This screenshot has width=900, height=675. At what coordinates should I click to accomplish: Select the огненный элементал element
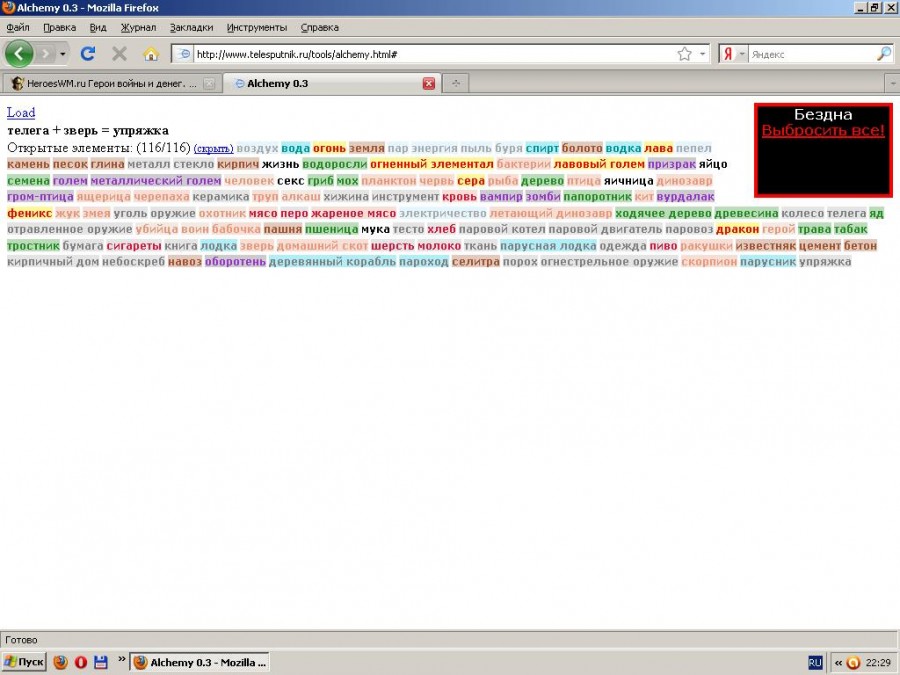tap(431, 164)
